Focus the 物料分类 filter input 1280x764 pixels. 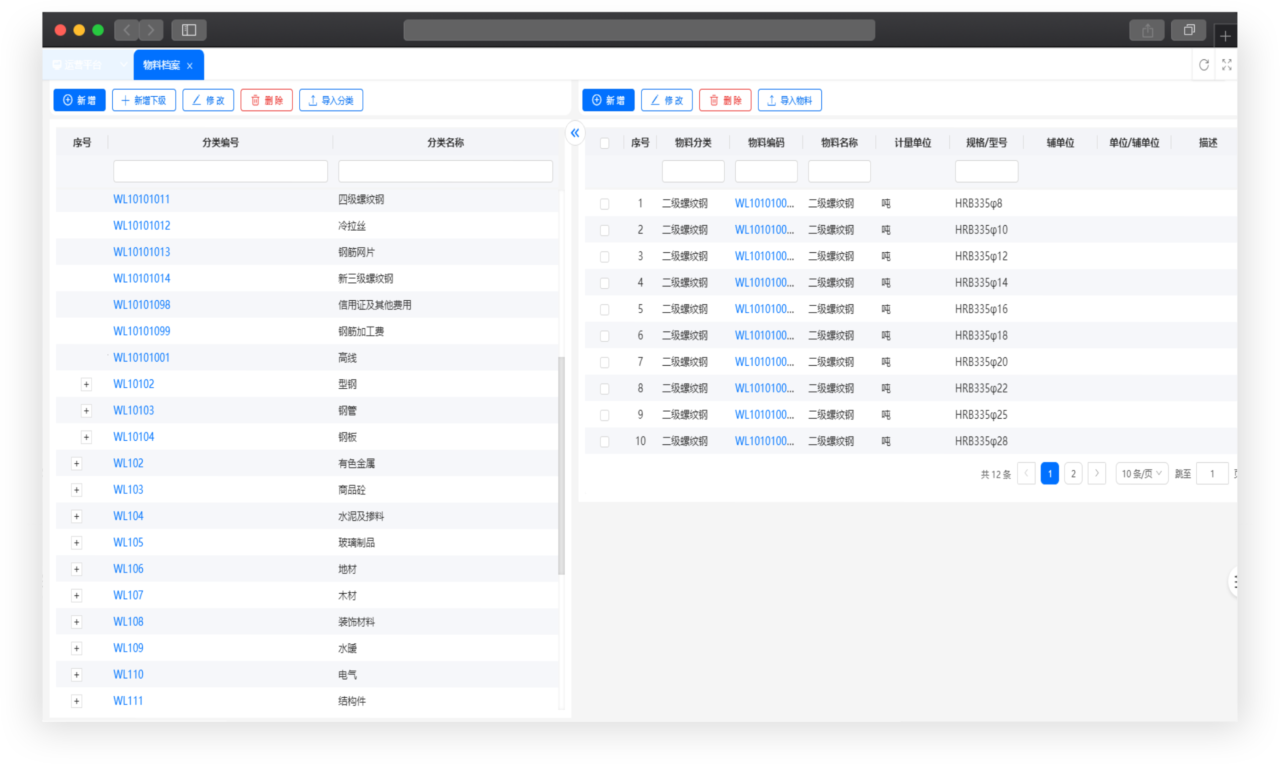(693, 171)
